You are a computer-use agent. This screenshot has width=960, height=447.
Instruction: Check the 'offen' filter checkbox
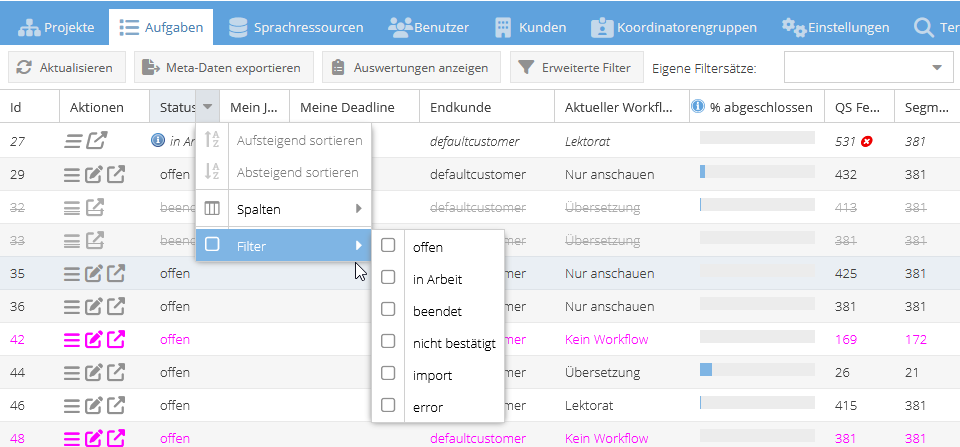[x=388, y=246]
